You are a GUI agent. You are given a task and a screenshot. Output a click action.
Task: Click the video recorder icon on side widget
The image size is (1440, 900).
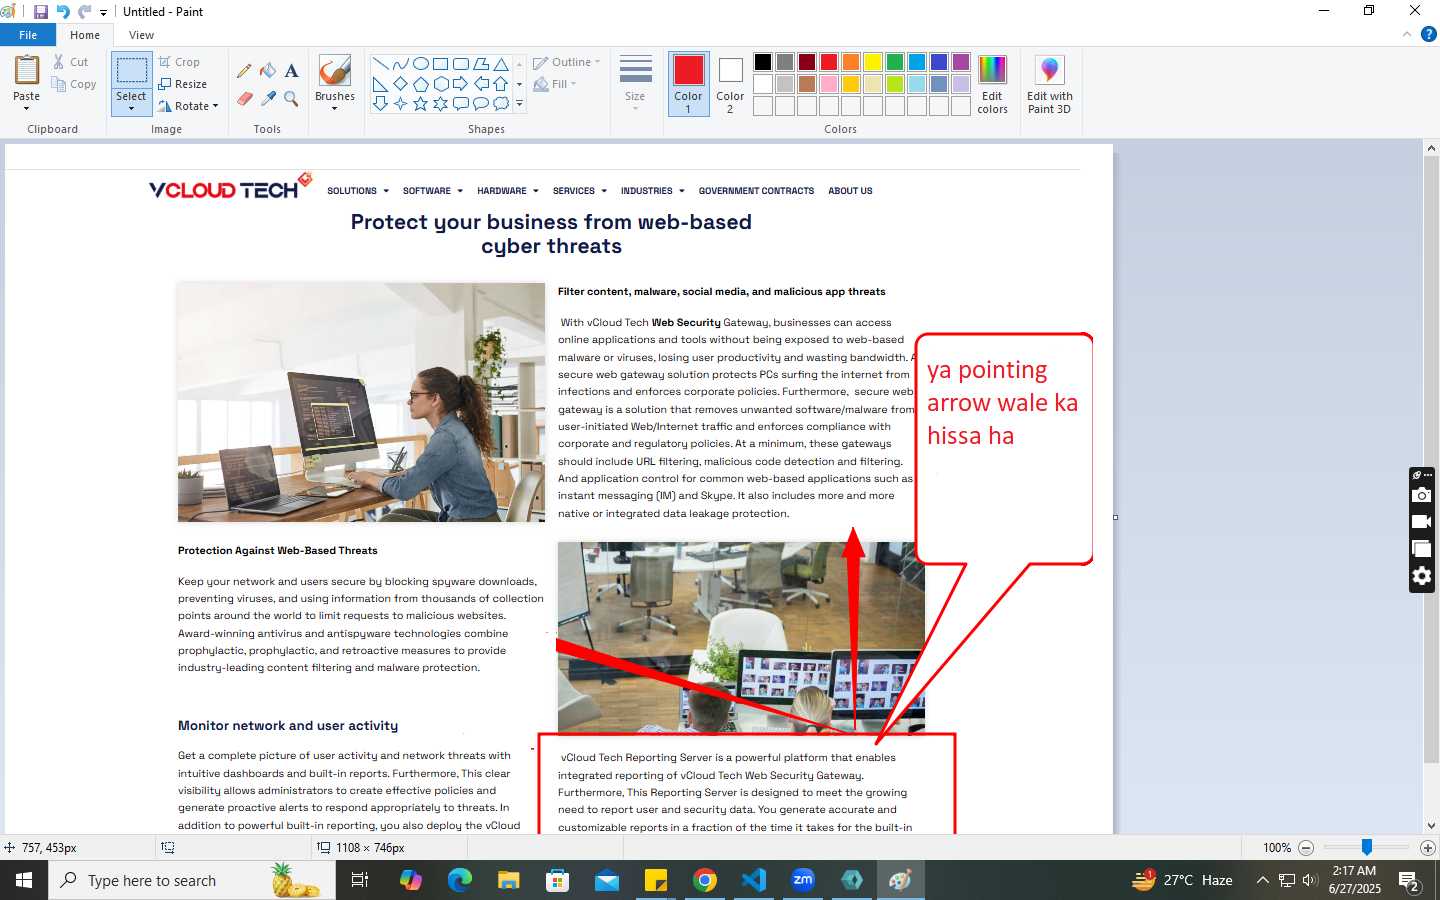[x=1421, y=522]
